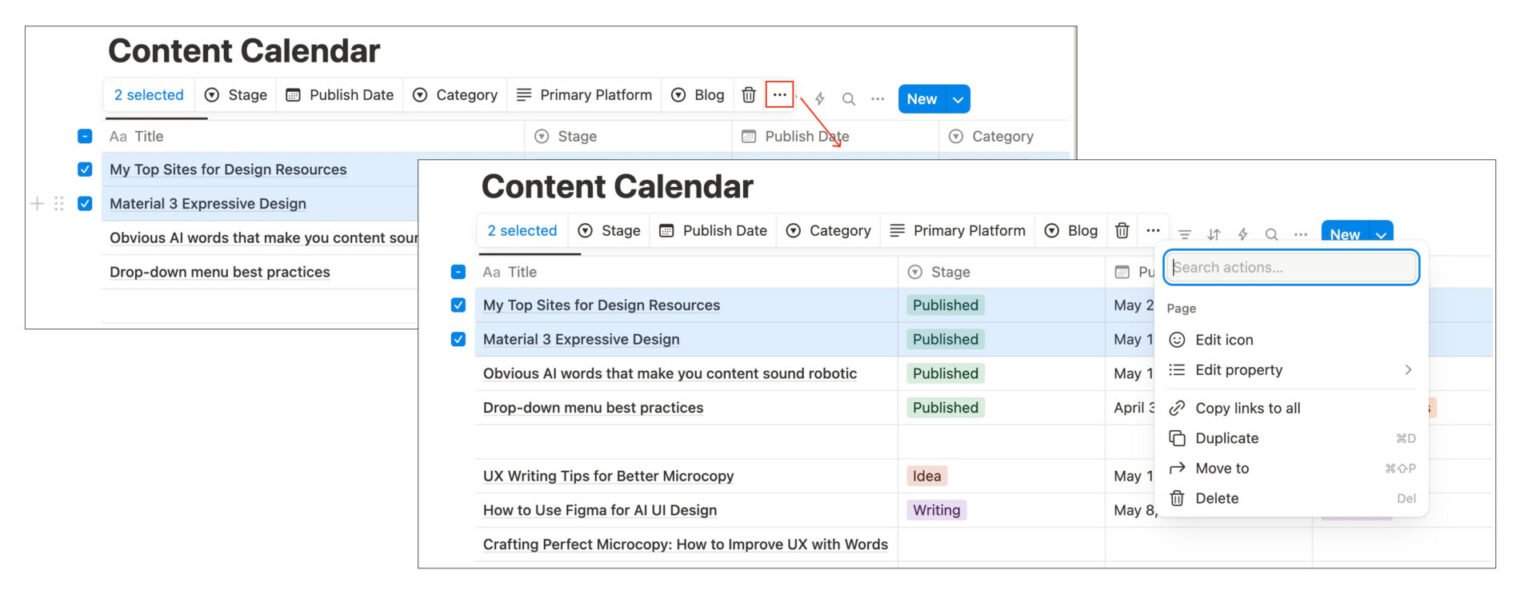Screen dimensions: 1536x610
Task: Open the Stage property dropdown in the toolbar
Action: coord(610,230)
